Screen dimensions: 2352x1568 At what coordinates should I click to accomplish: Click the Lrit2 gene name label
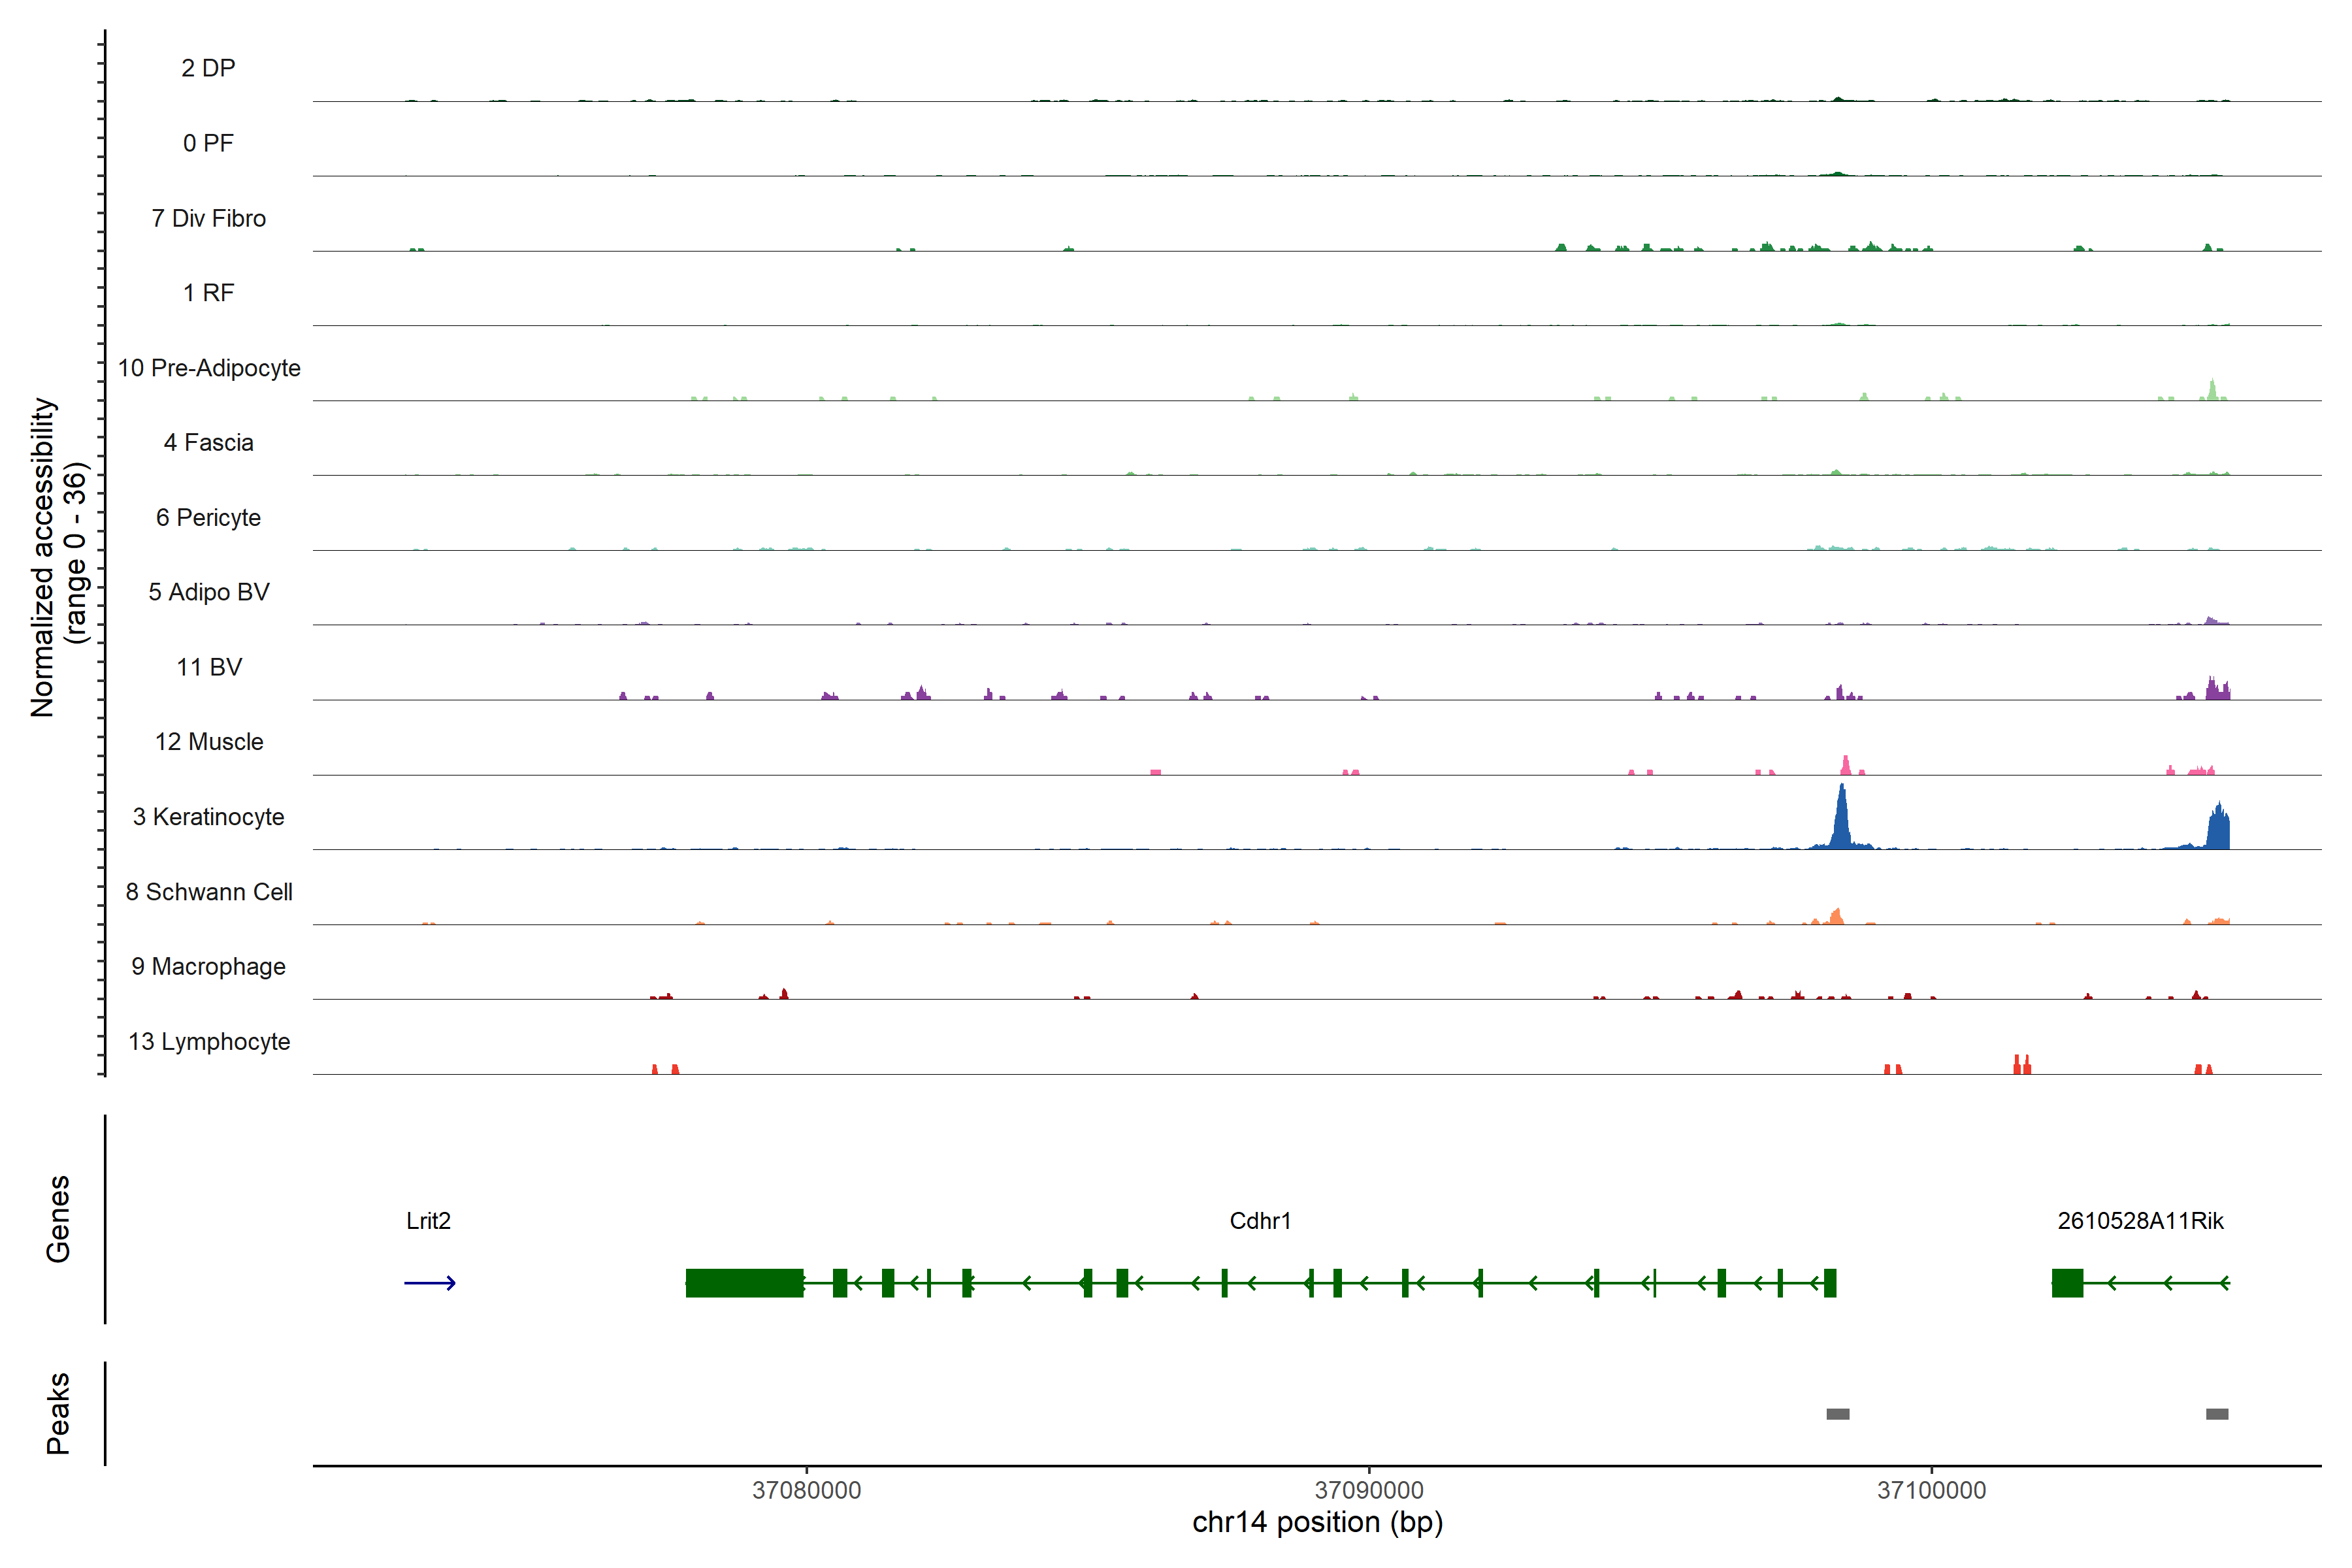(428, 1221)
